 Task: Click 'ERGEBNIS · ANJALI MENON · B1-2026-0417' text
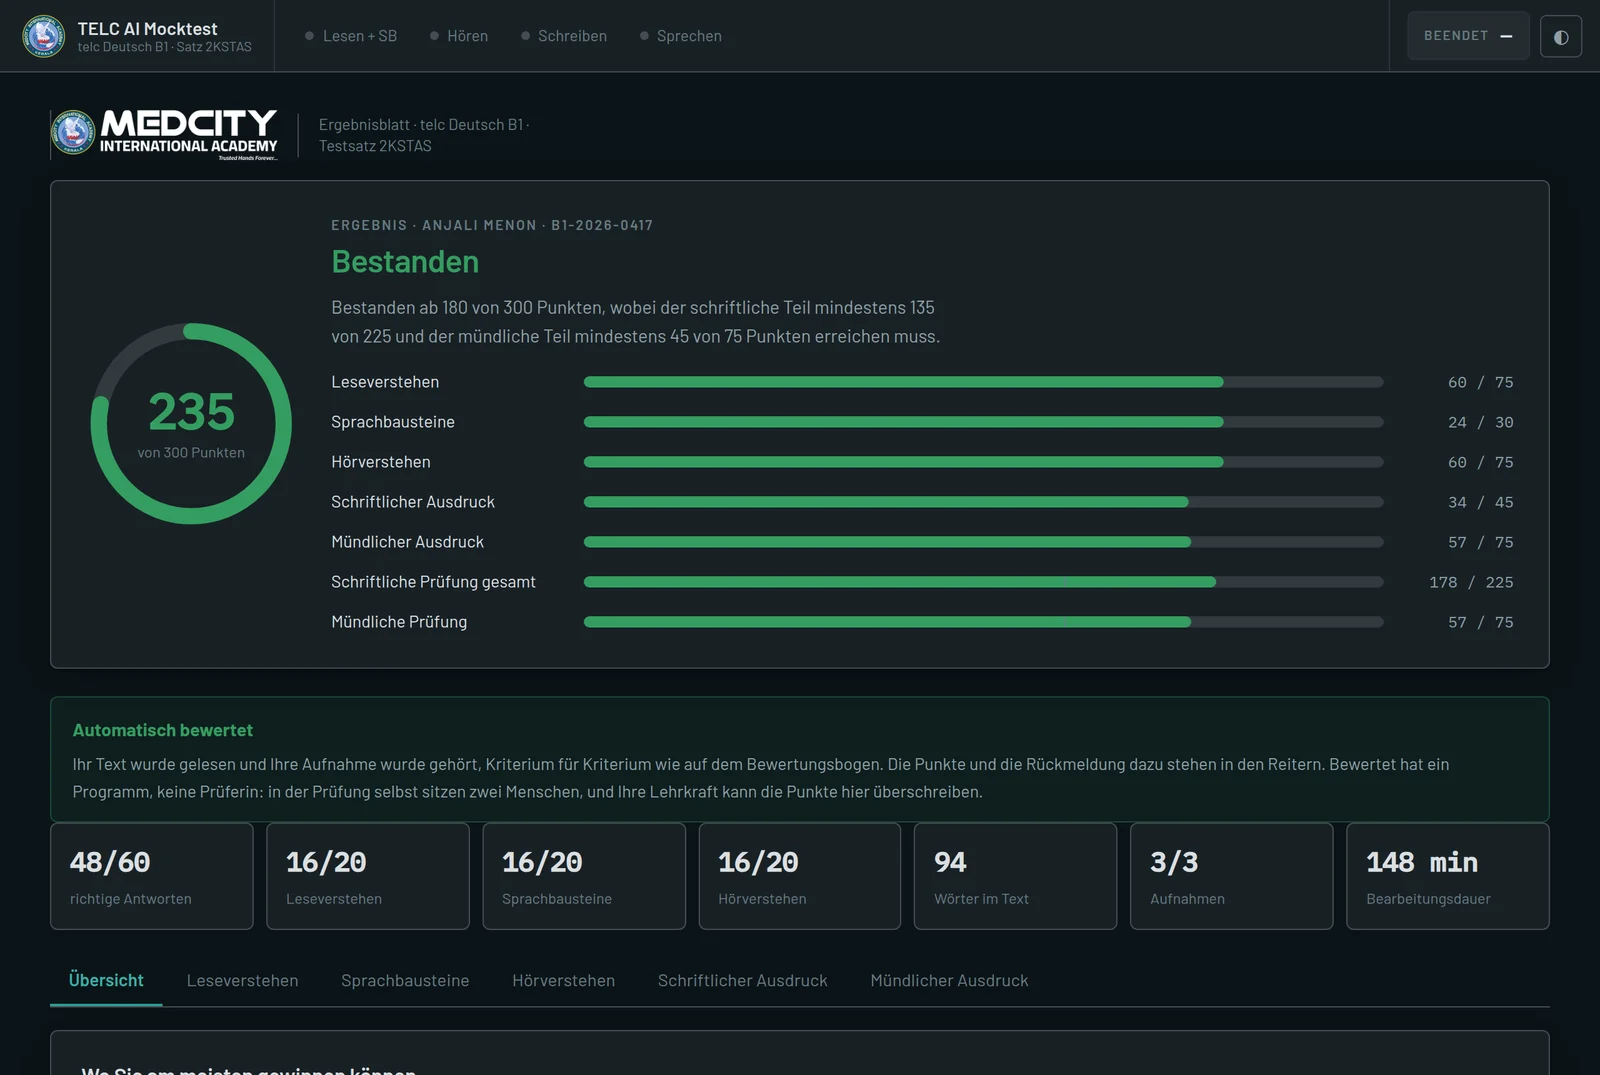point(492,225)
